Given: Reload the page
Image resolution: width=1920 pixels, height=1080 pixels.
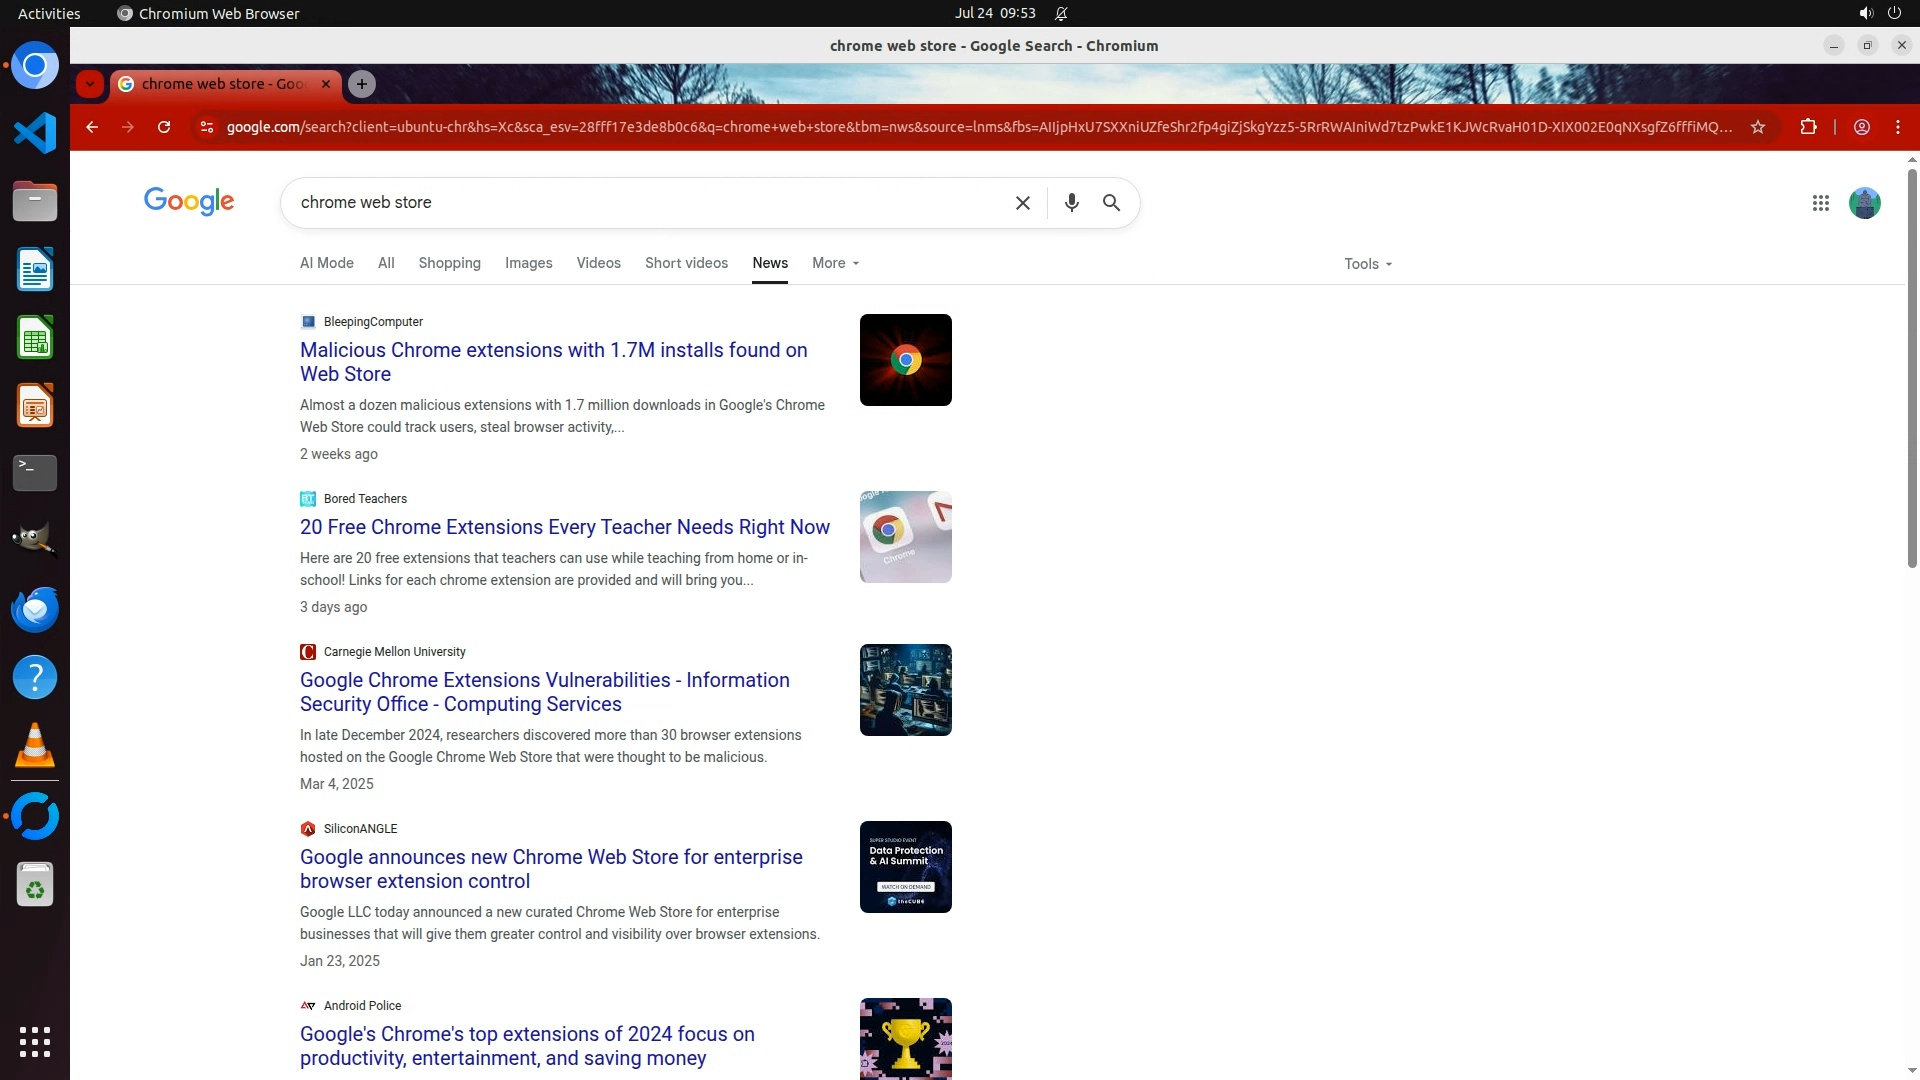Looking at the screenshot, I should coord(164,127).
